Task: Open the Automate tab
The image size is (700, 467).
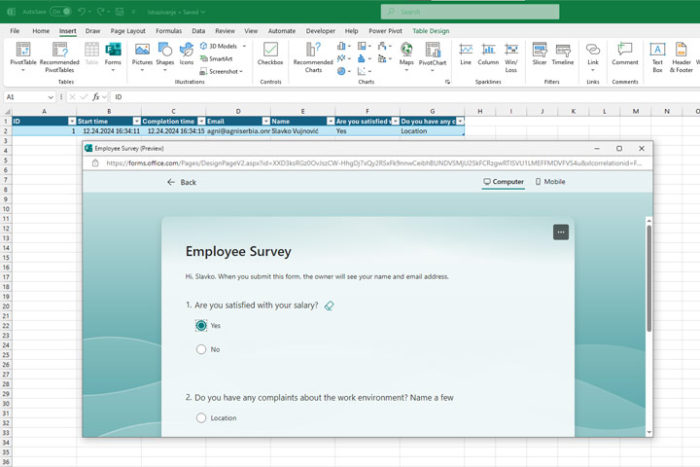Action: click(282, 31)
